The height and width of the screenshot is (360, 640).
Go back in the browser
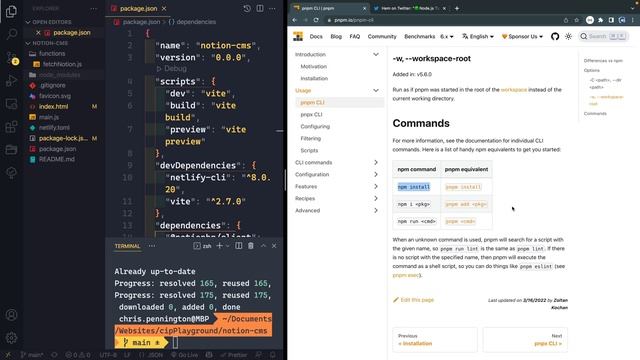tap(295, 20)
